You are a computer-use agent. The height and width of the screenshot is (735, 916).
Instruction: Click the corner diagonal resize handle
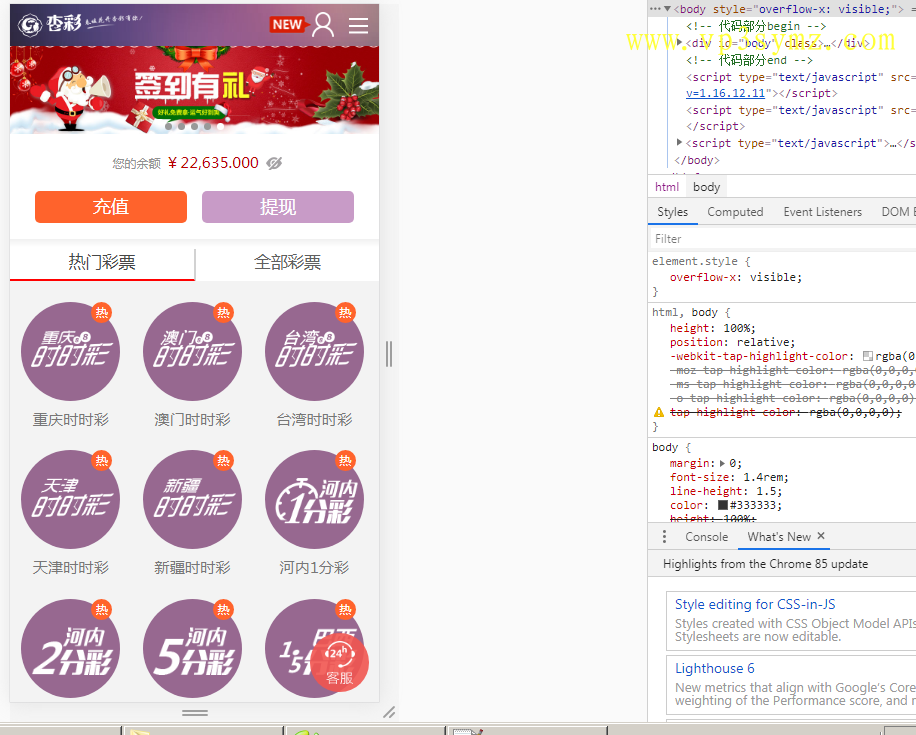(x=389, y=712)
